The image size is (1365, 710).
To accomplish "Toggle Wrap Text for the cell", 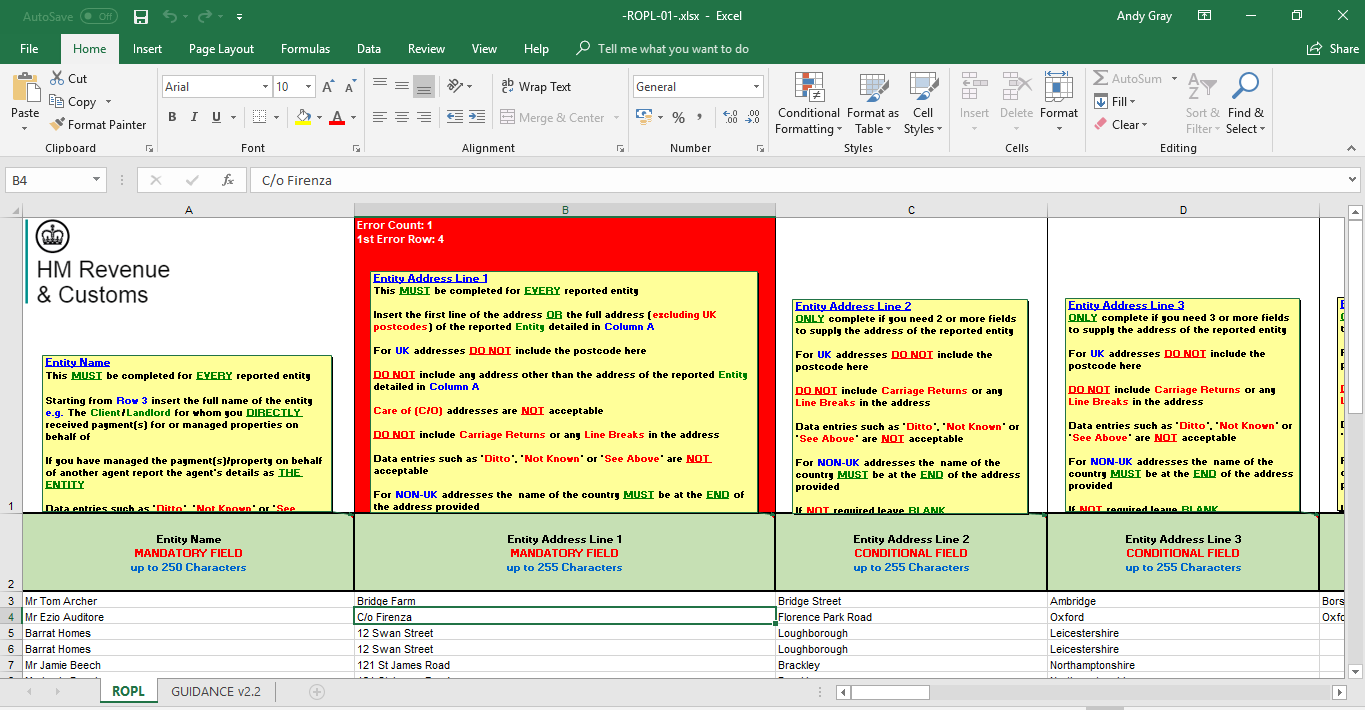I will point(535,87).
